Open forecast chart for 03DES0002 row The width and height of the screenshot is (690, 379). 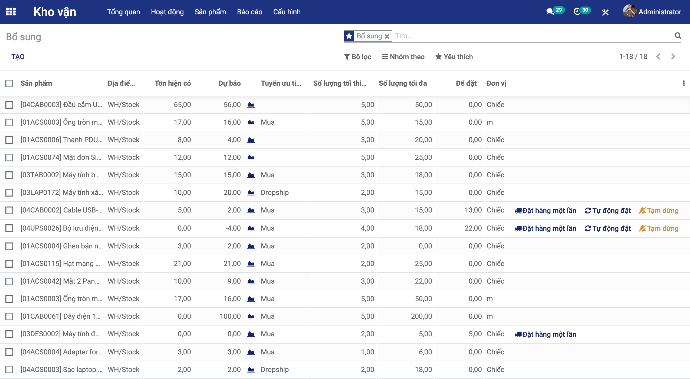(251, 334)
